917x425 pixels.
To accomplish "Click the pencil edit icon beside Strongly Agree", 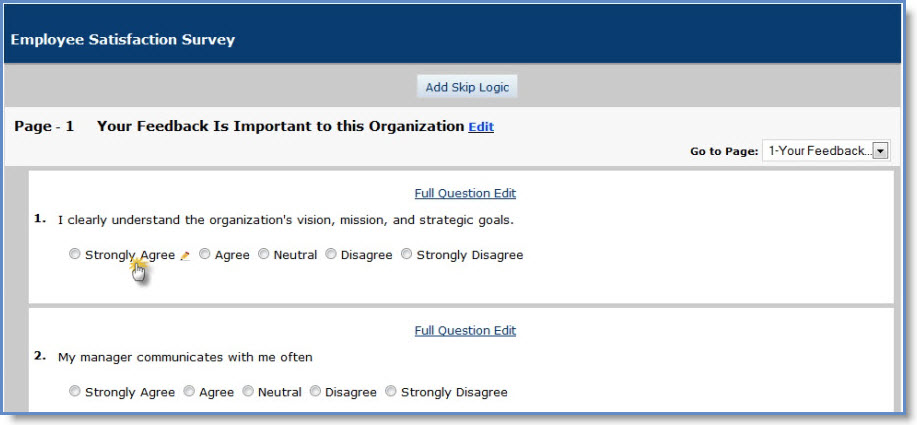I will click(x=184, y=256).
